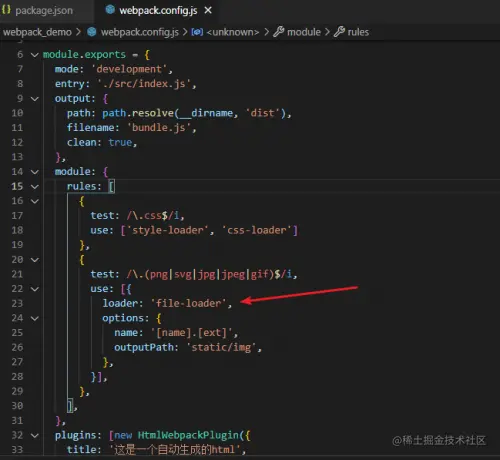
Task: Select the webpack.config.js editor tab
Action: click(158, 10)
